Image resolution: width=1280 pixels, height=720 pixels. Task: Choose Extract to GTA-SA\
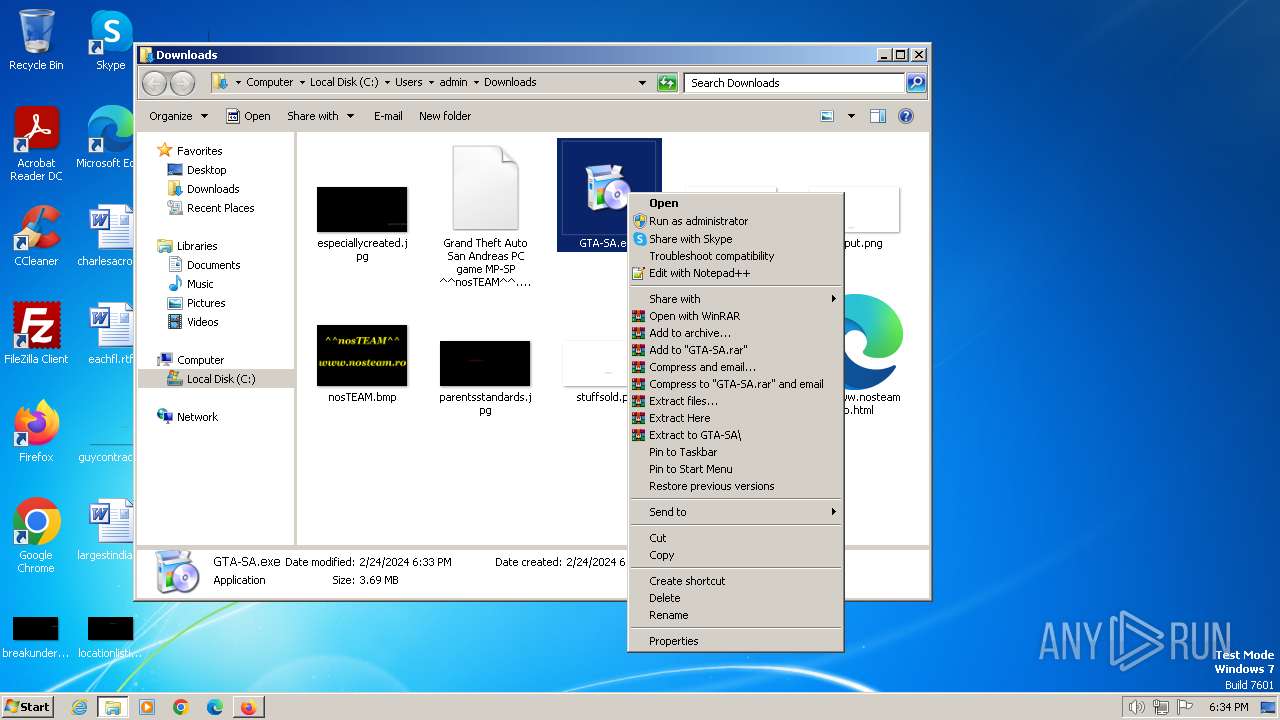(736, 435)
